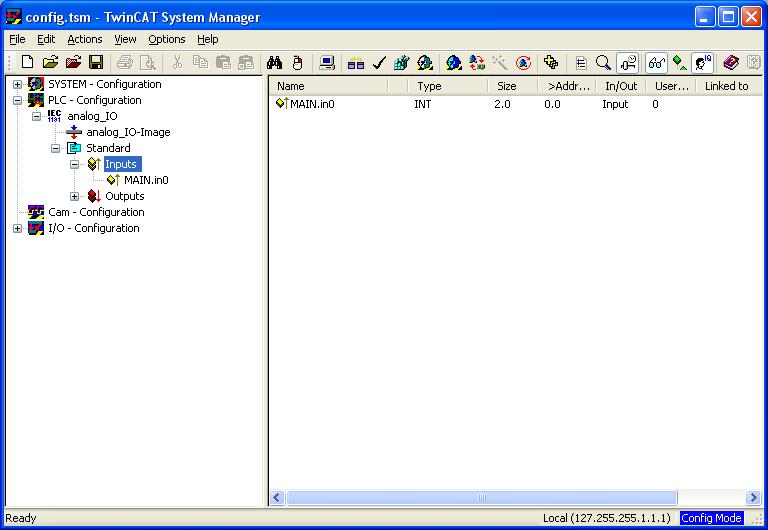Collapse the Standard tree node
The width and height of the screenshot is (768, 530).
coord(55,148)
